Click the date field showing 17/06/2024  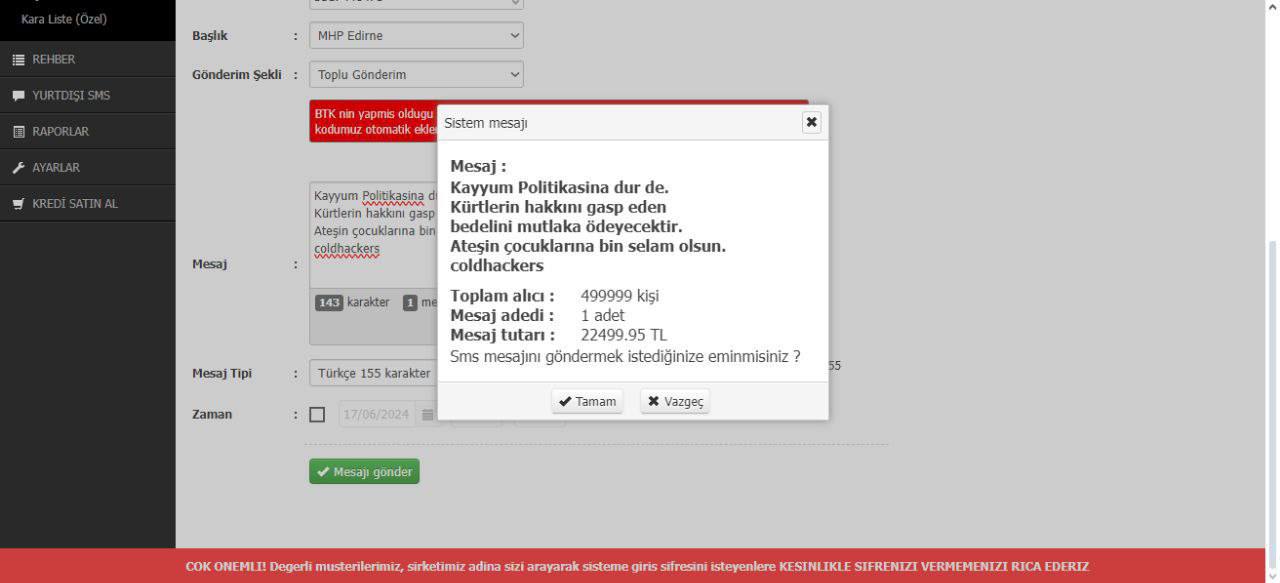pyautogui.click(x=376, y=414)
